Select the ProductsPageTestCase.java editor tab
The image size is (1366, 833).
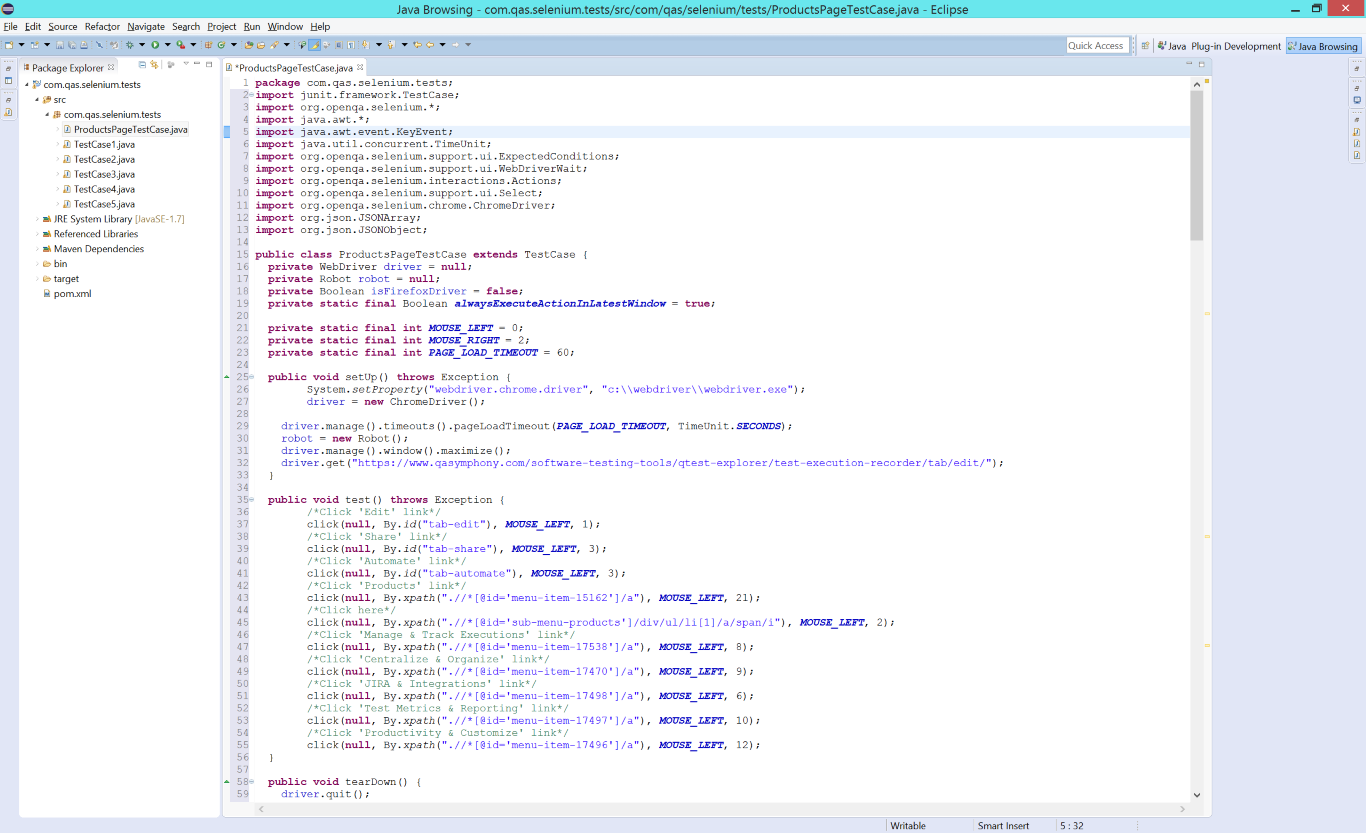(293, 67)
